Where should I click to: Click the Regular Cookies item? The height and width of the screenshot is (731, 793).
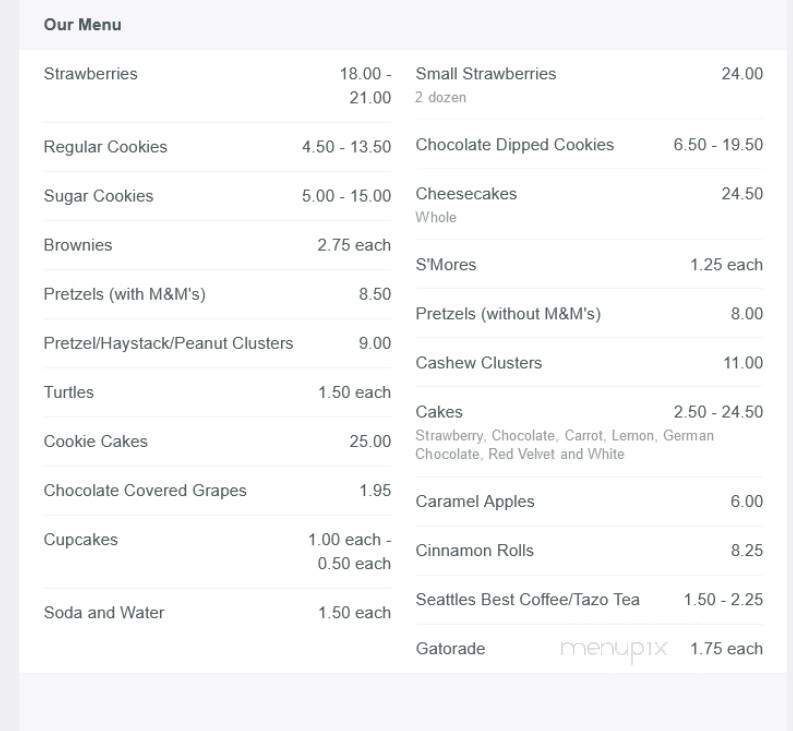(105, 147)
